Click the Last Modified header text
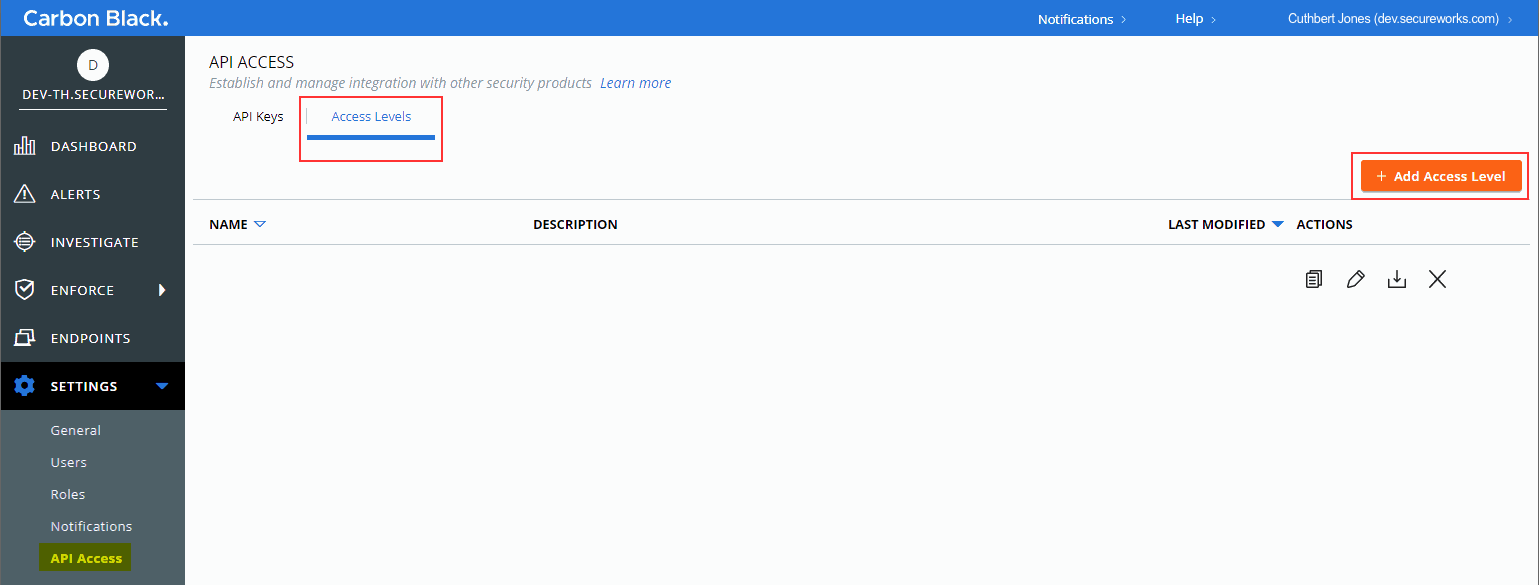 tap(1217, 225)
